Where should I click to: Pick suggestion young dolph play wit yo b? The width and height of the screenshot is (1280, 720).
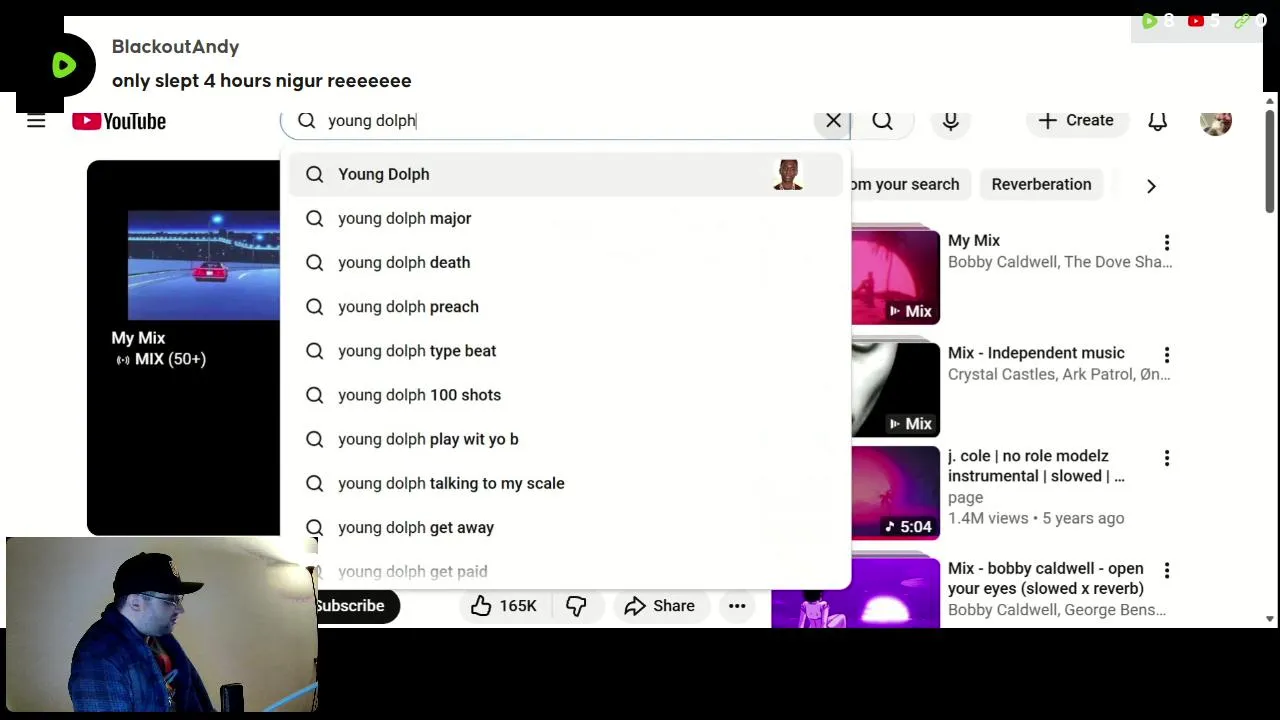tap(566, 439)
